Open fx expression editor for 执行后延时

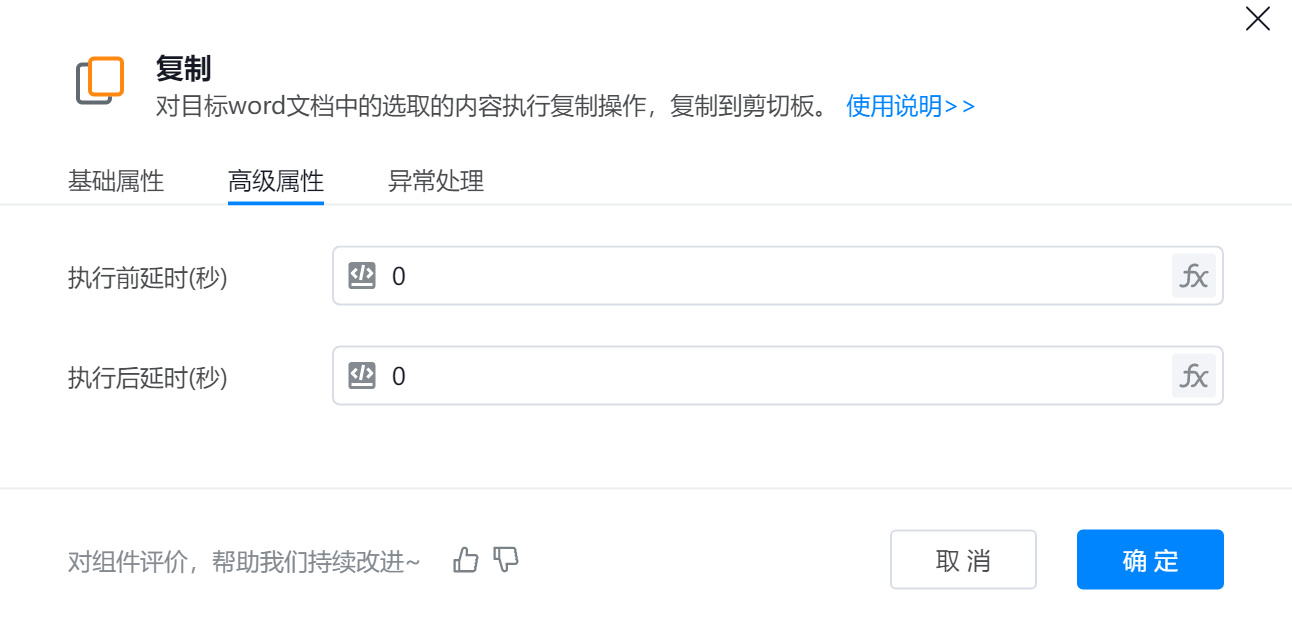(1194, 376)
